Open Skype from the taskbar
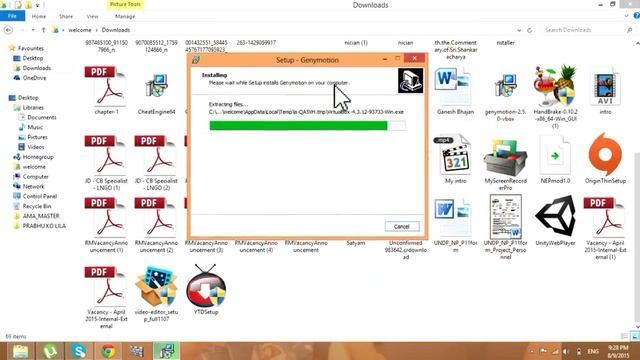This screenshot has width=640, height=360. coord(79,351)
